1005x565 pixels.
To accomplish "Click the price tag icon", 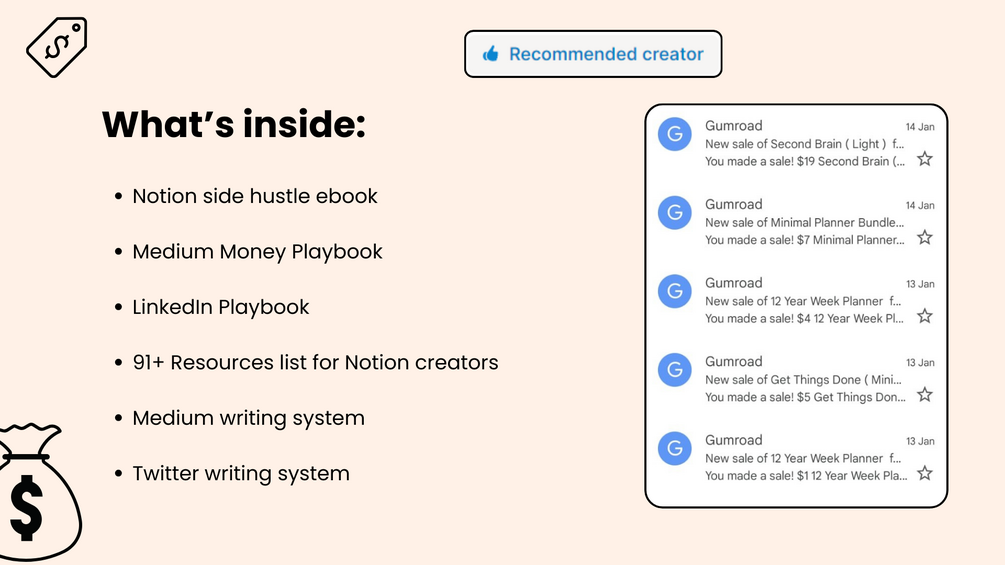I will click(x=56, y=45).
